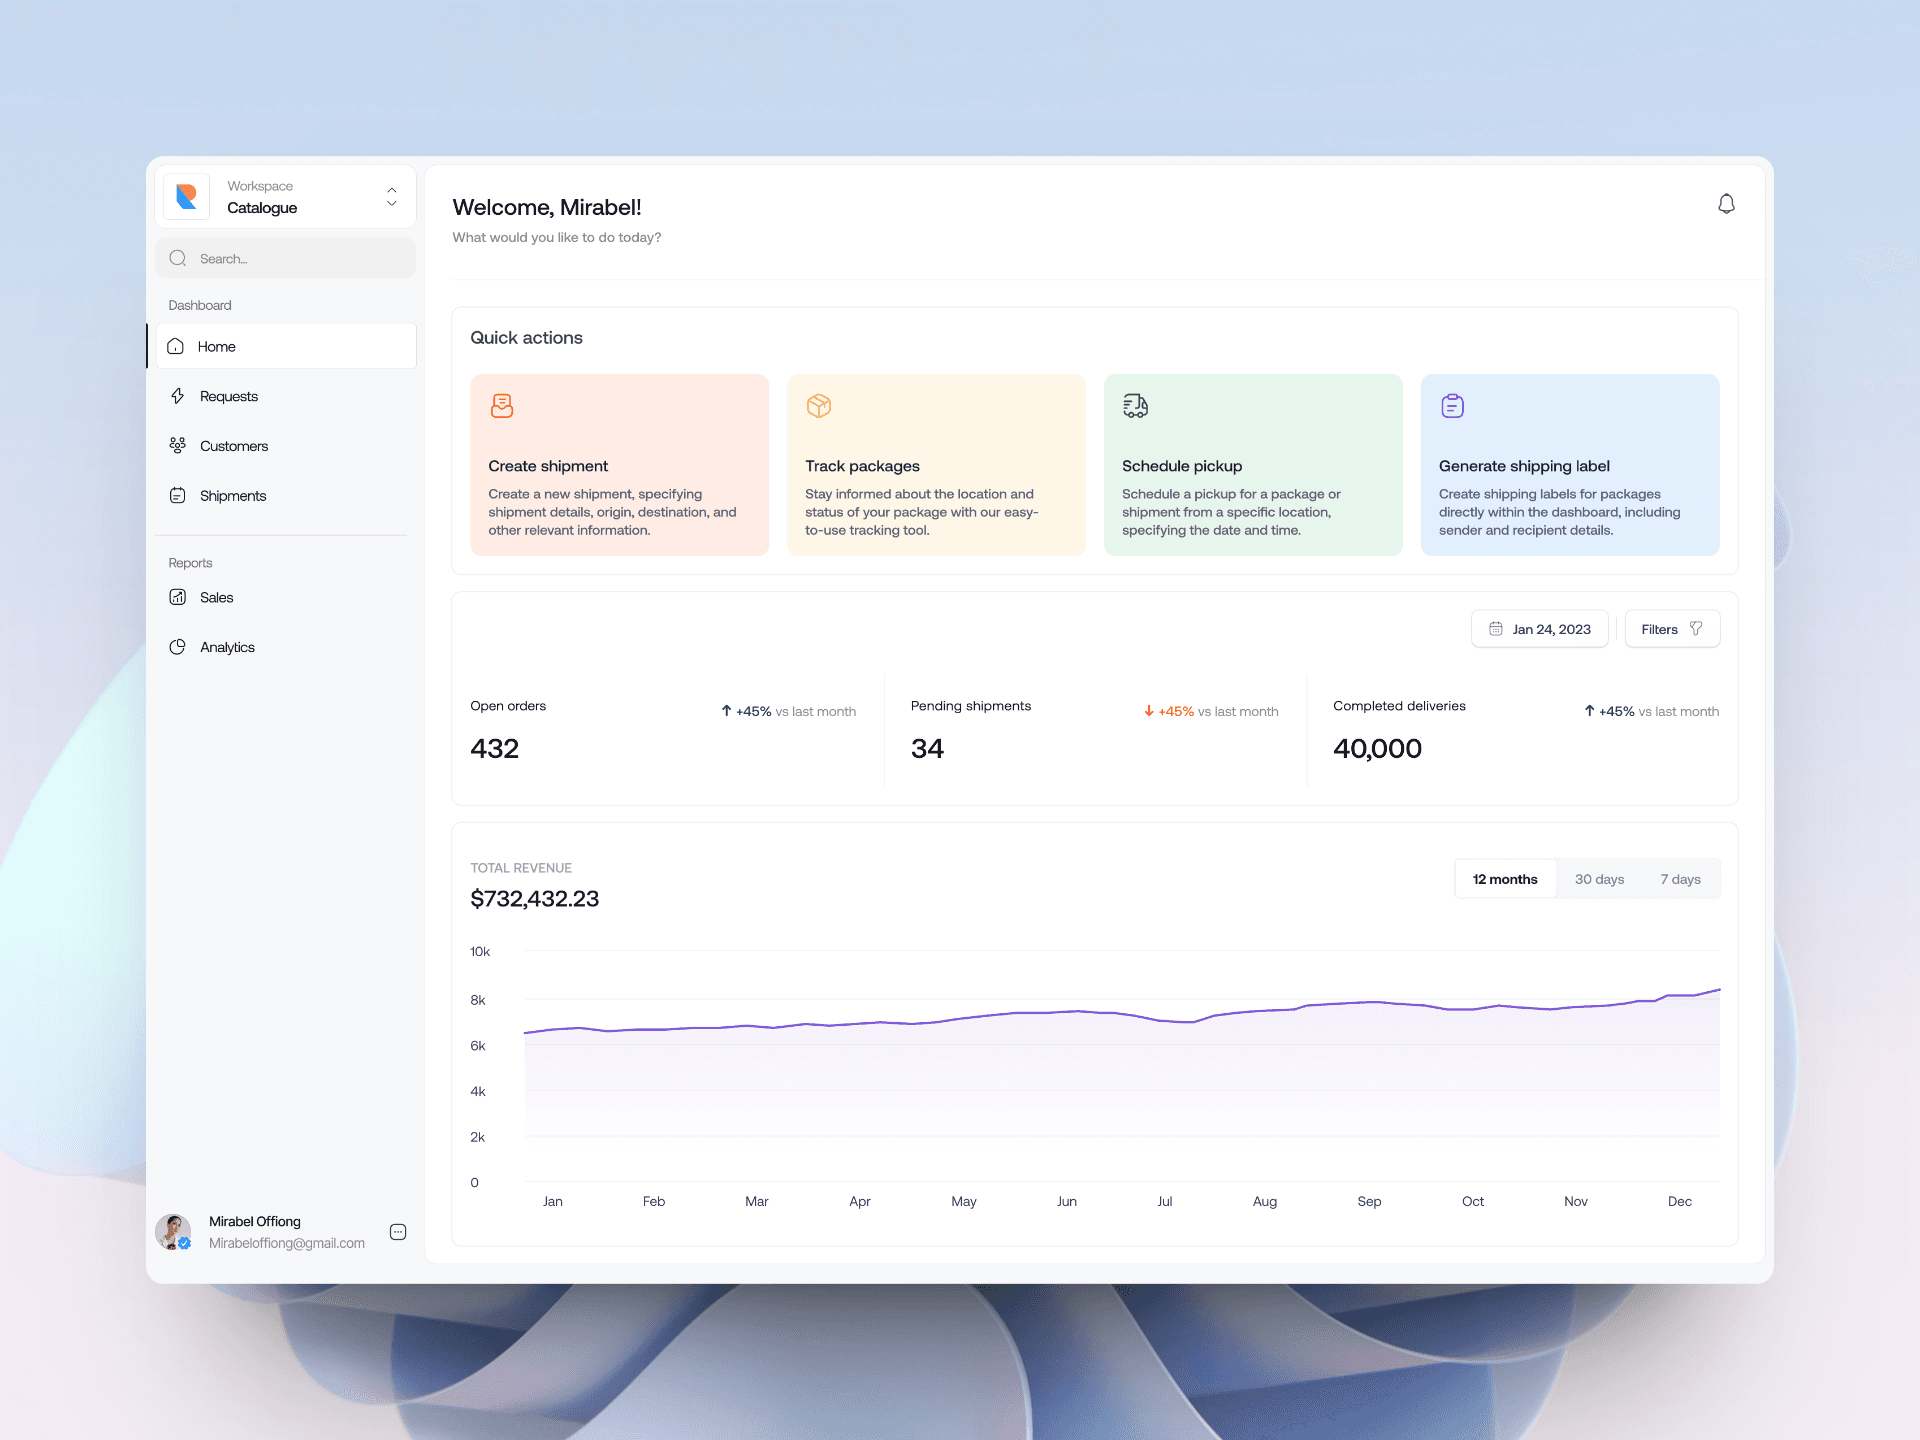Open the Track packages quick action
This screenshot has height=1440, width=1920.
click(936, 465)
